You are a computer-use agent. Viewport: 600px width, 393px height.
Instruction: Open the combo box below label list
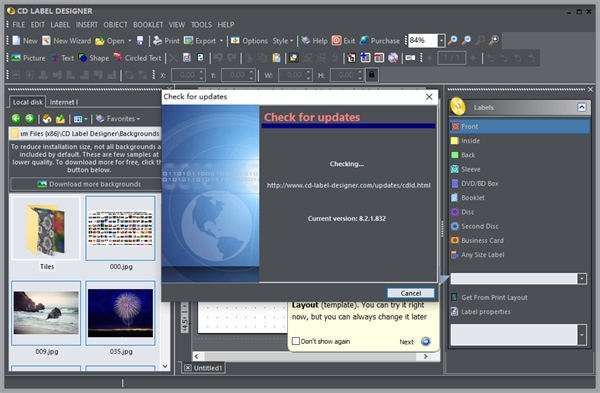582,279
